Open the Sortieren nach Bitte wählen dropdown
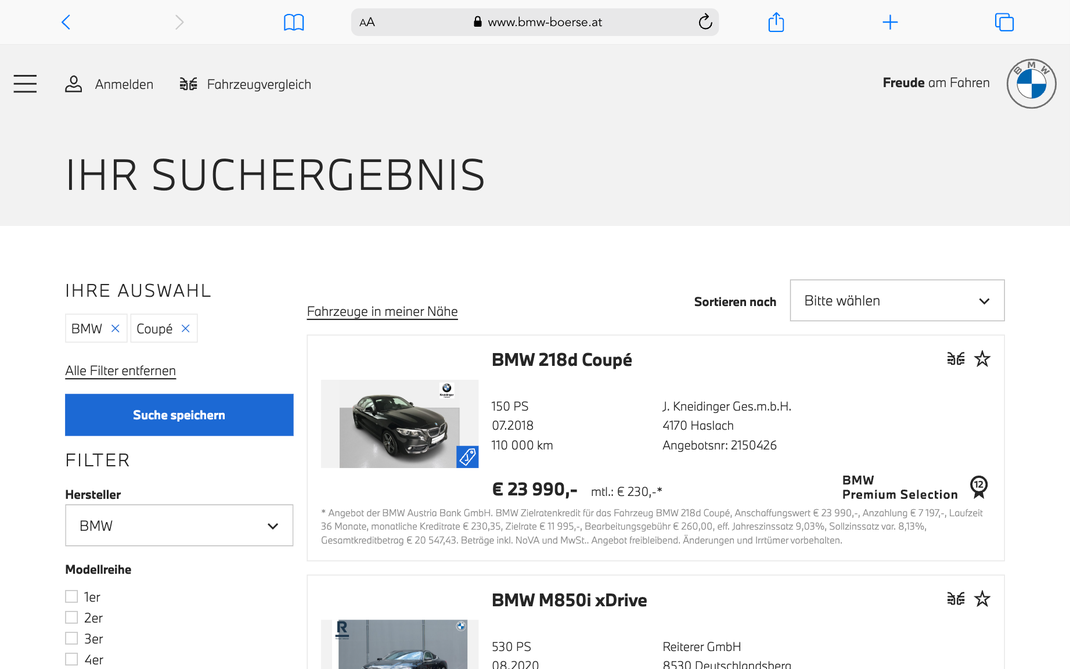This screenshot has width=1070, height=669. pos(897,300)
